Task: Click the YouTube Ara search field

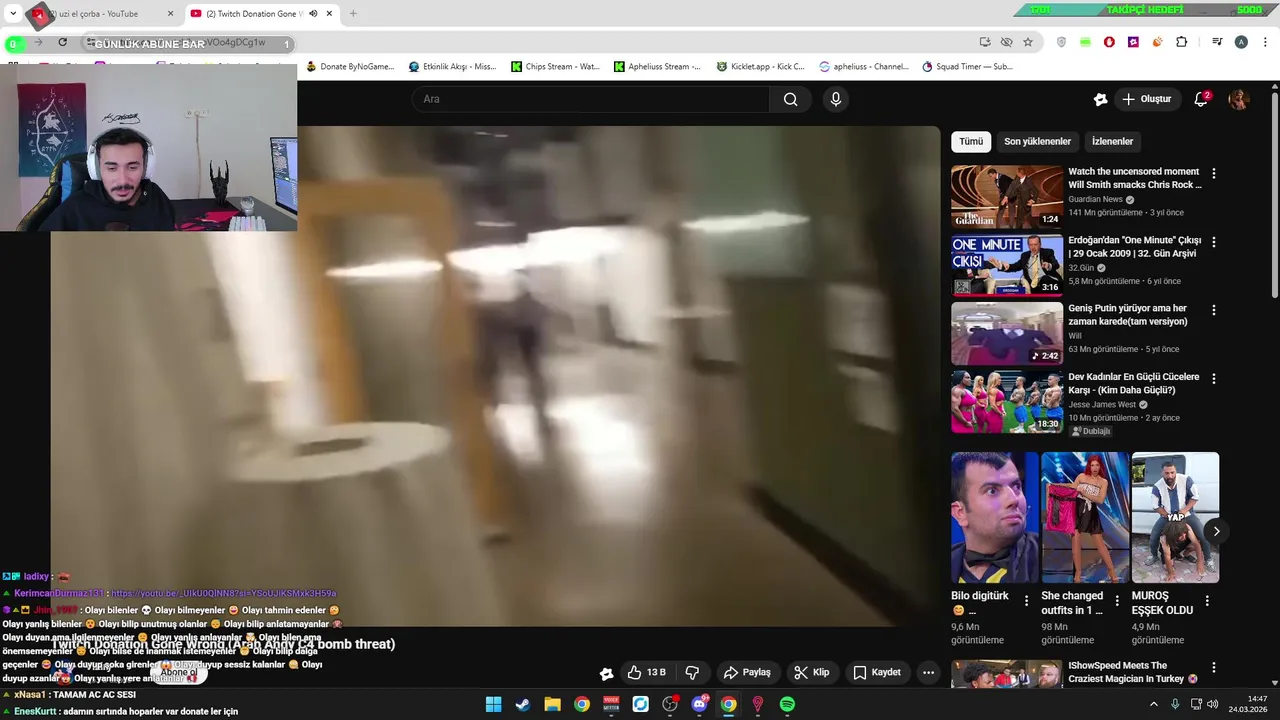Action: [x=590, y=99]
